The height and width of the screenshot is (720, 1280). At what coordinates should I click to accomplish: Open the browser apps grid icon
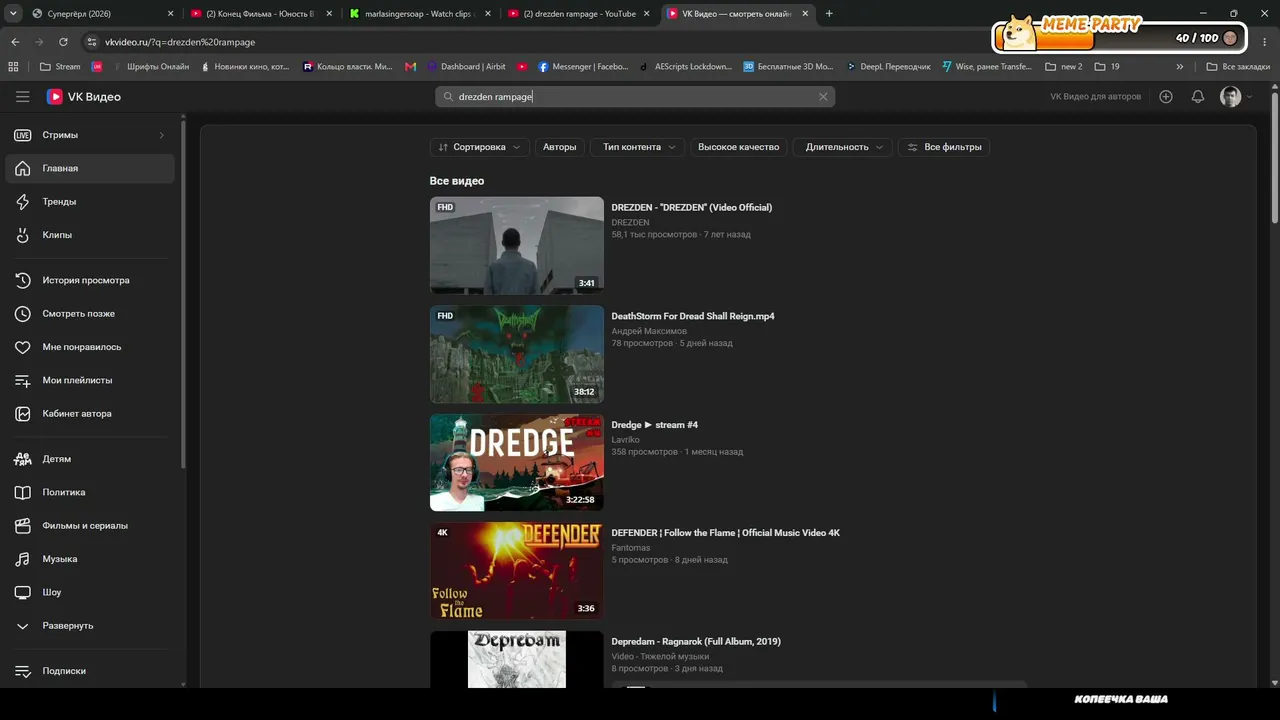[x=13, y=67]
